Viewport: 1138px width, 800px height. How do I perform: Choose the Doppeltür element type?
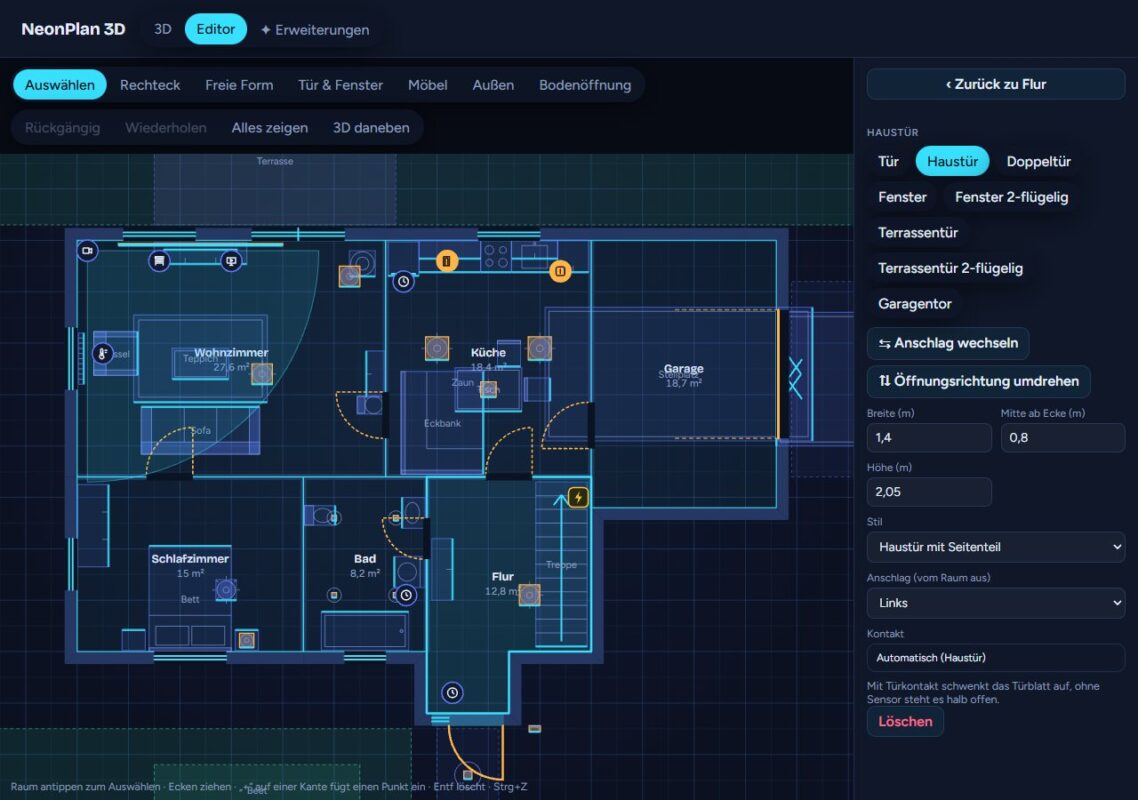tap(1039, 161)
